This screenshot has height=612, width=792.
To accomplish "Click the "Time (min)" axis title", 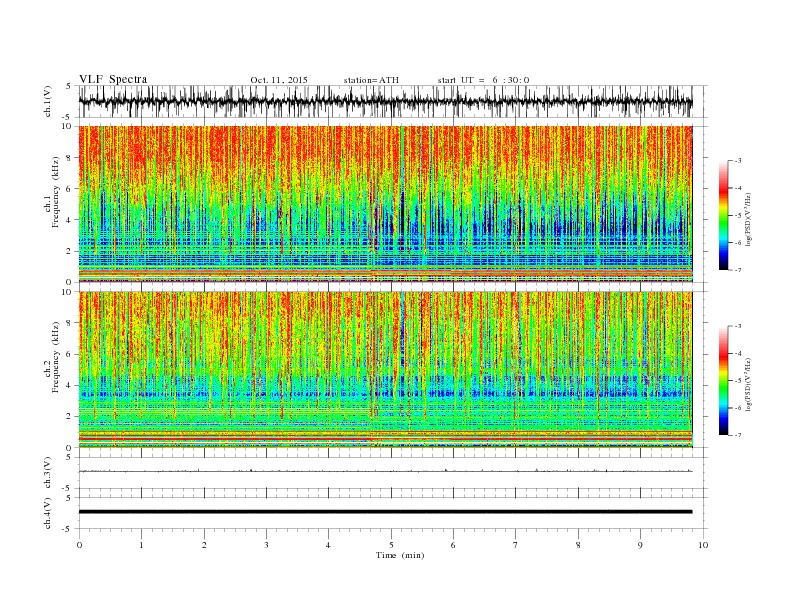I will 400,555.
